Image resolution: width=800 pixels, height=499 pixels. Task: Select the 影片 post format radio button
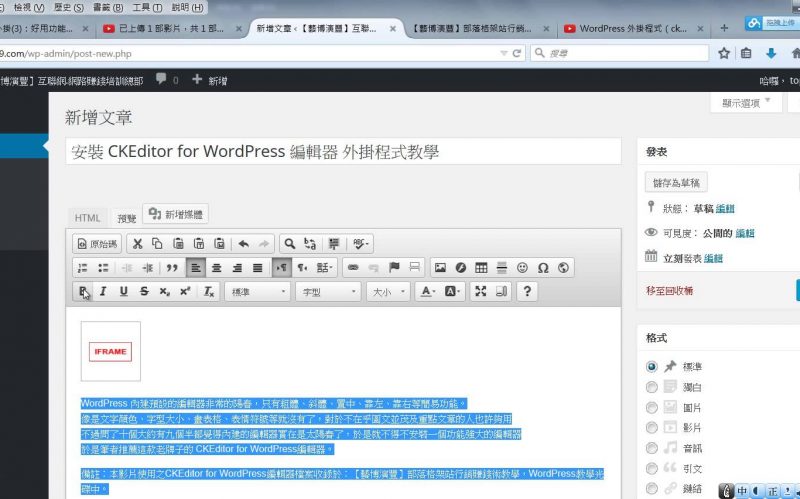point(652,427)
